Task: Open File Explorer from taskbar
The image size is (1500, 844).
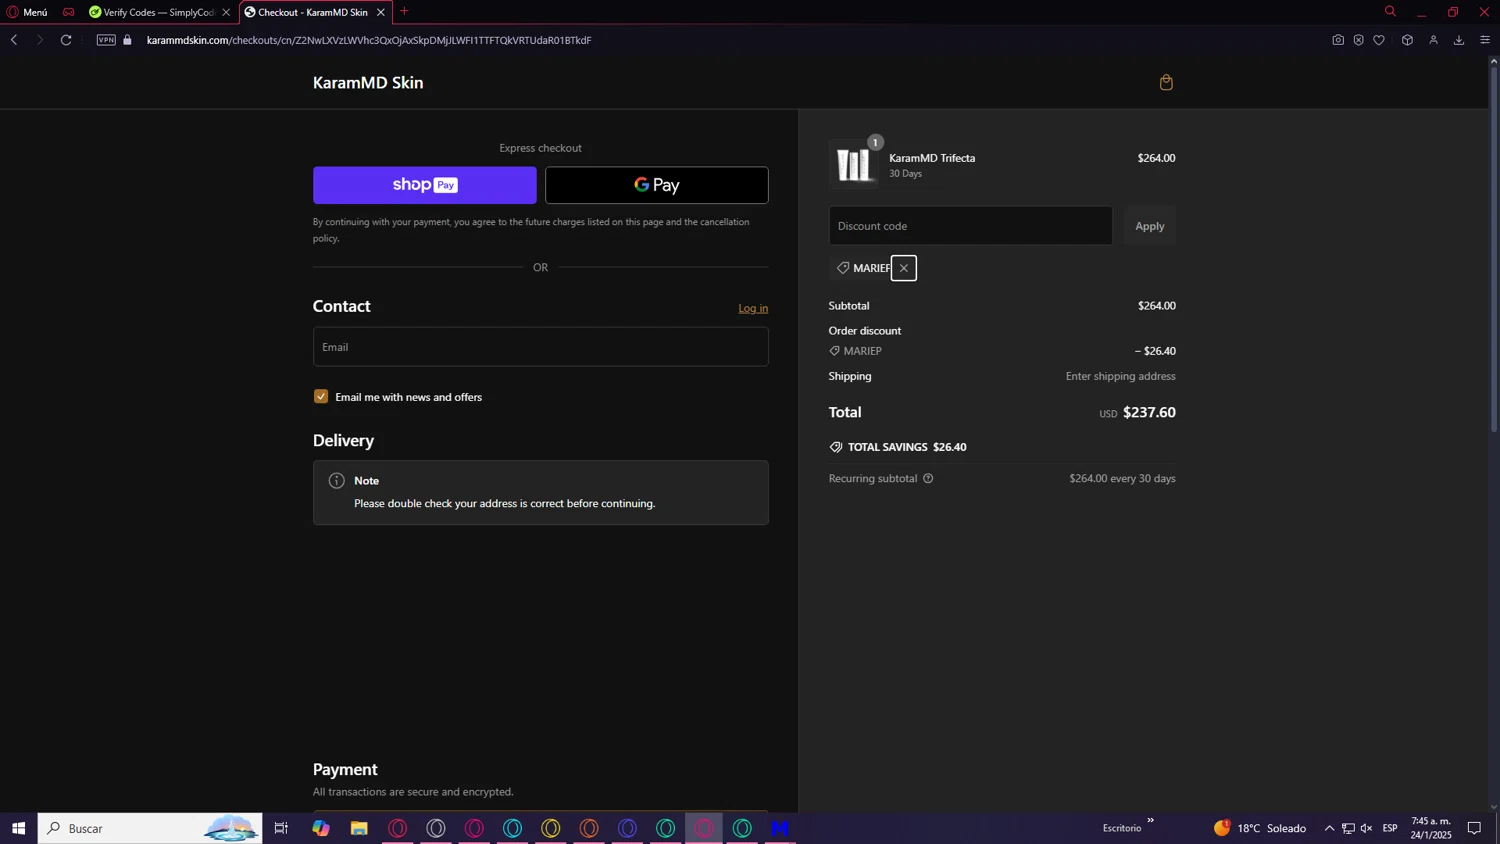Action: point(359,828)
